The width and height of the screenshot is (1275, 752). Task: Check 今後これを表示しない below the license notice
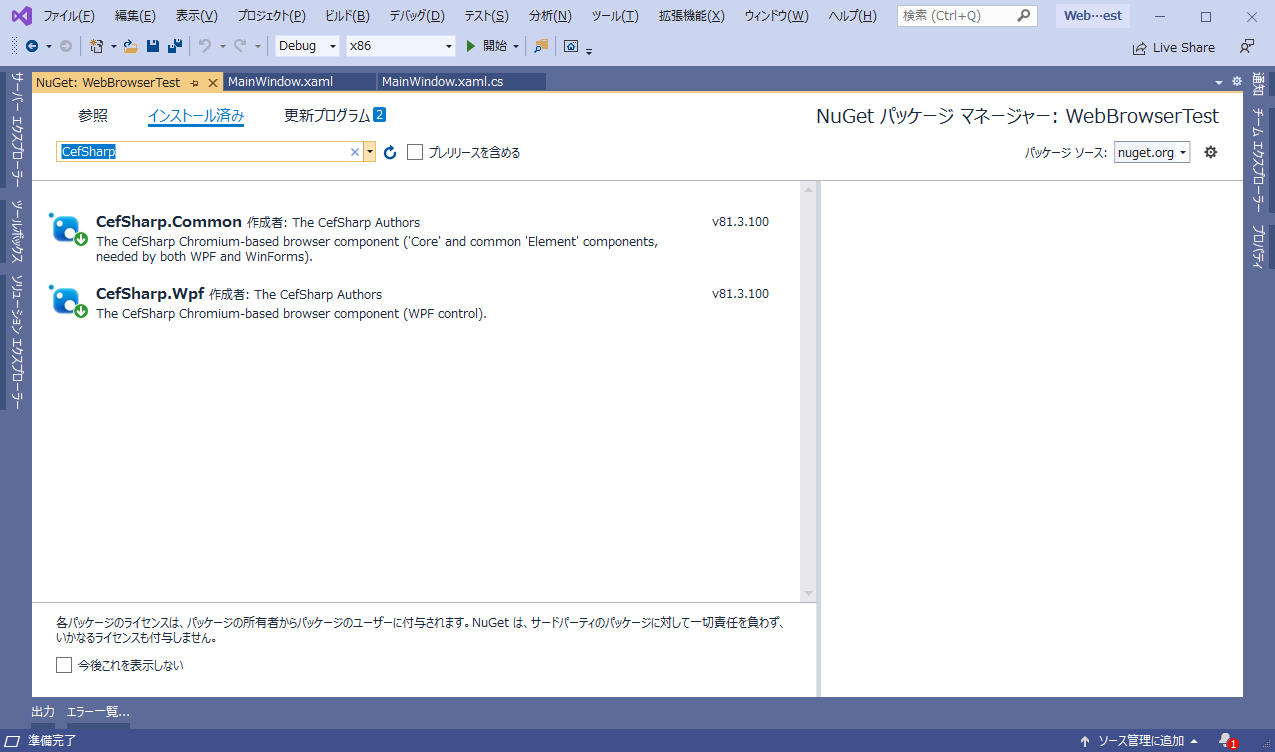64,665
